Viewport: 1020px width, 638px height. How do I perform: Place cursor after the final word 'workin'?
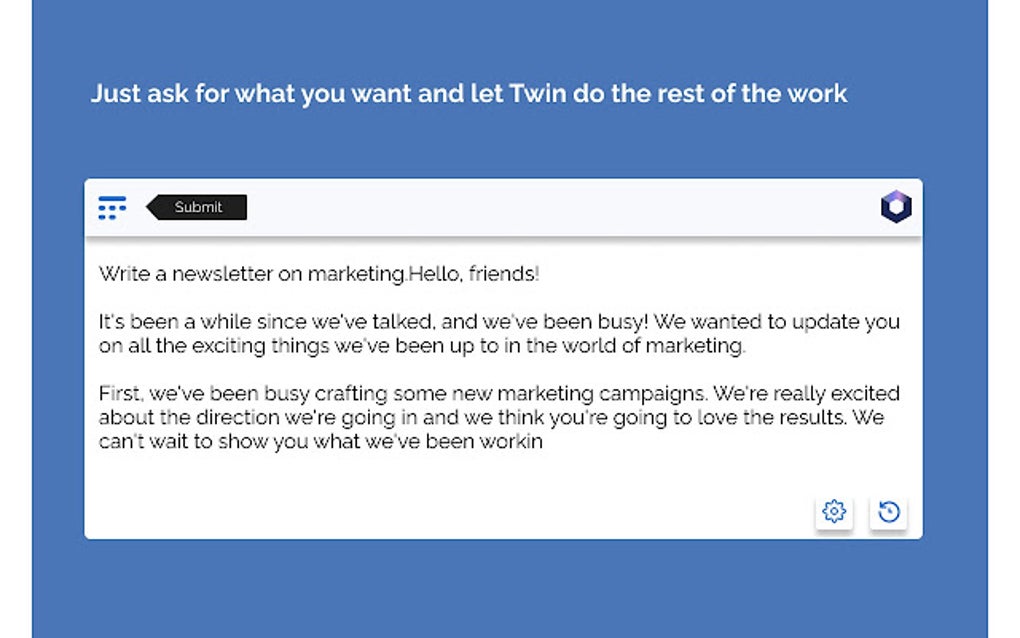coord(544,442)
